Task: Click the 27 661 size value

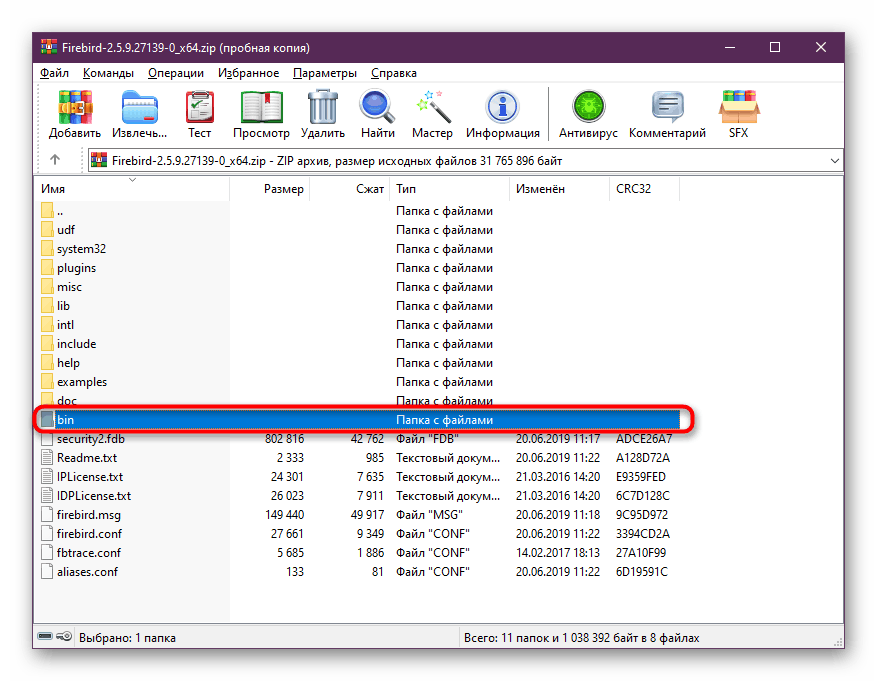Action: (x=287, y=534)
